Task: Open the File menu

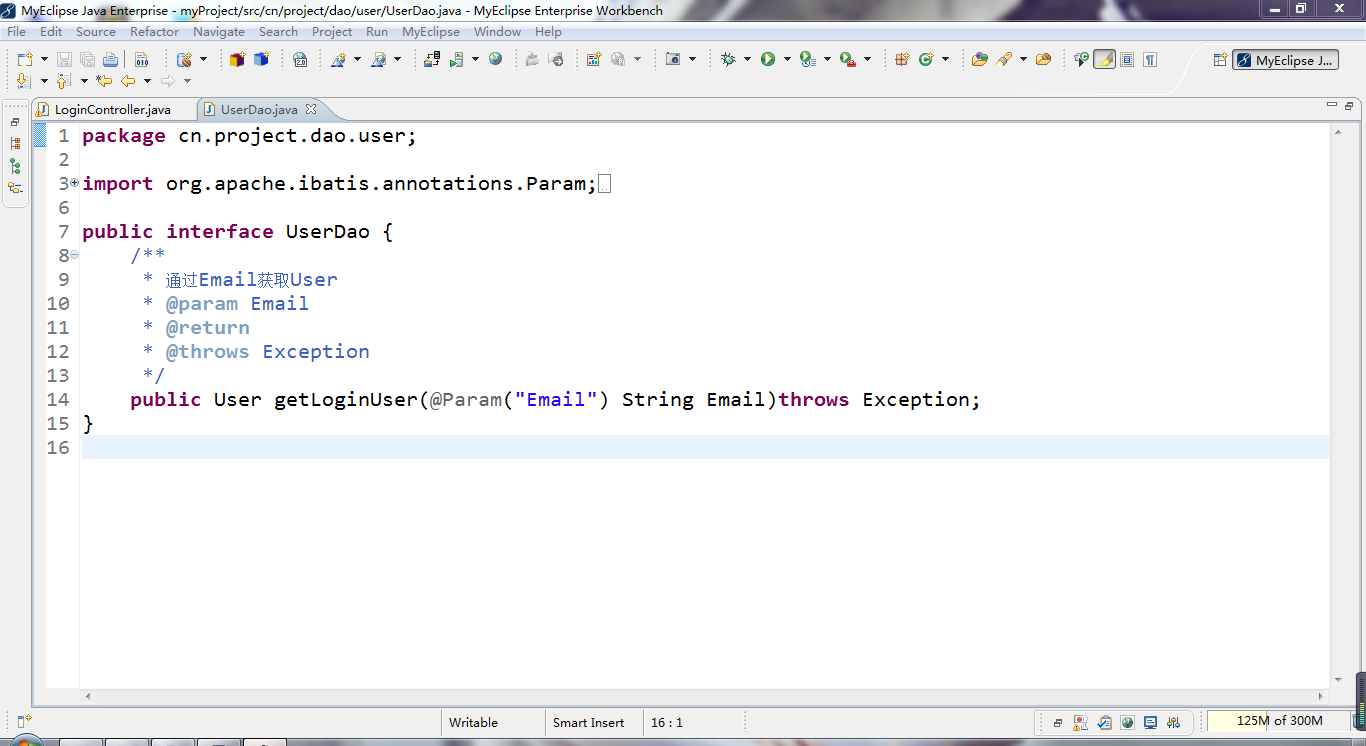Action: (x=16, y=32)
